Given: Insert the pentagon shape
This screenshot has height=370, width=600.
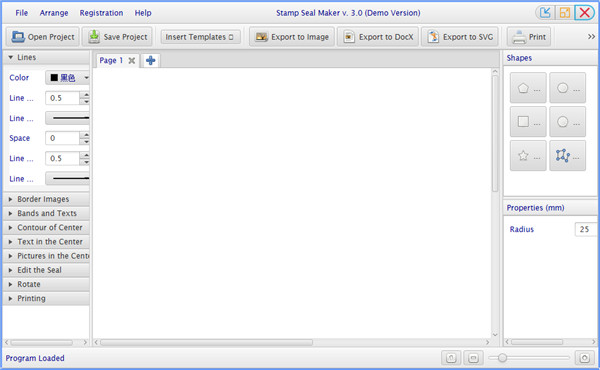Looking at the screenshot, I should [528, 88].
